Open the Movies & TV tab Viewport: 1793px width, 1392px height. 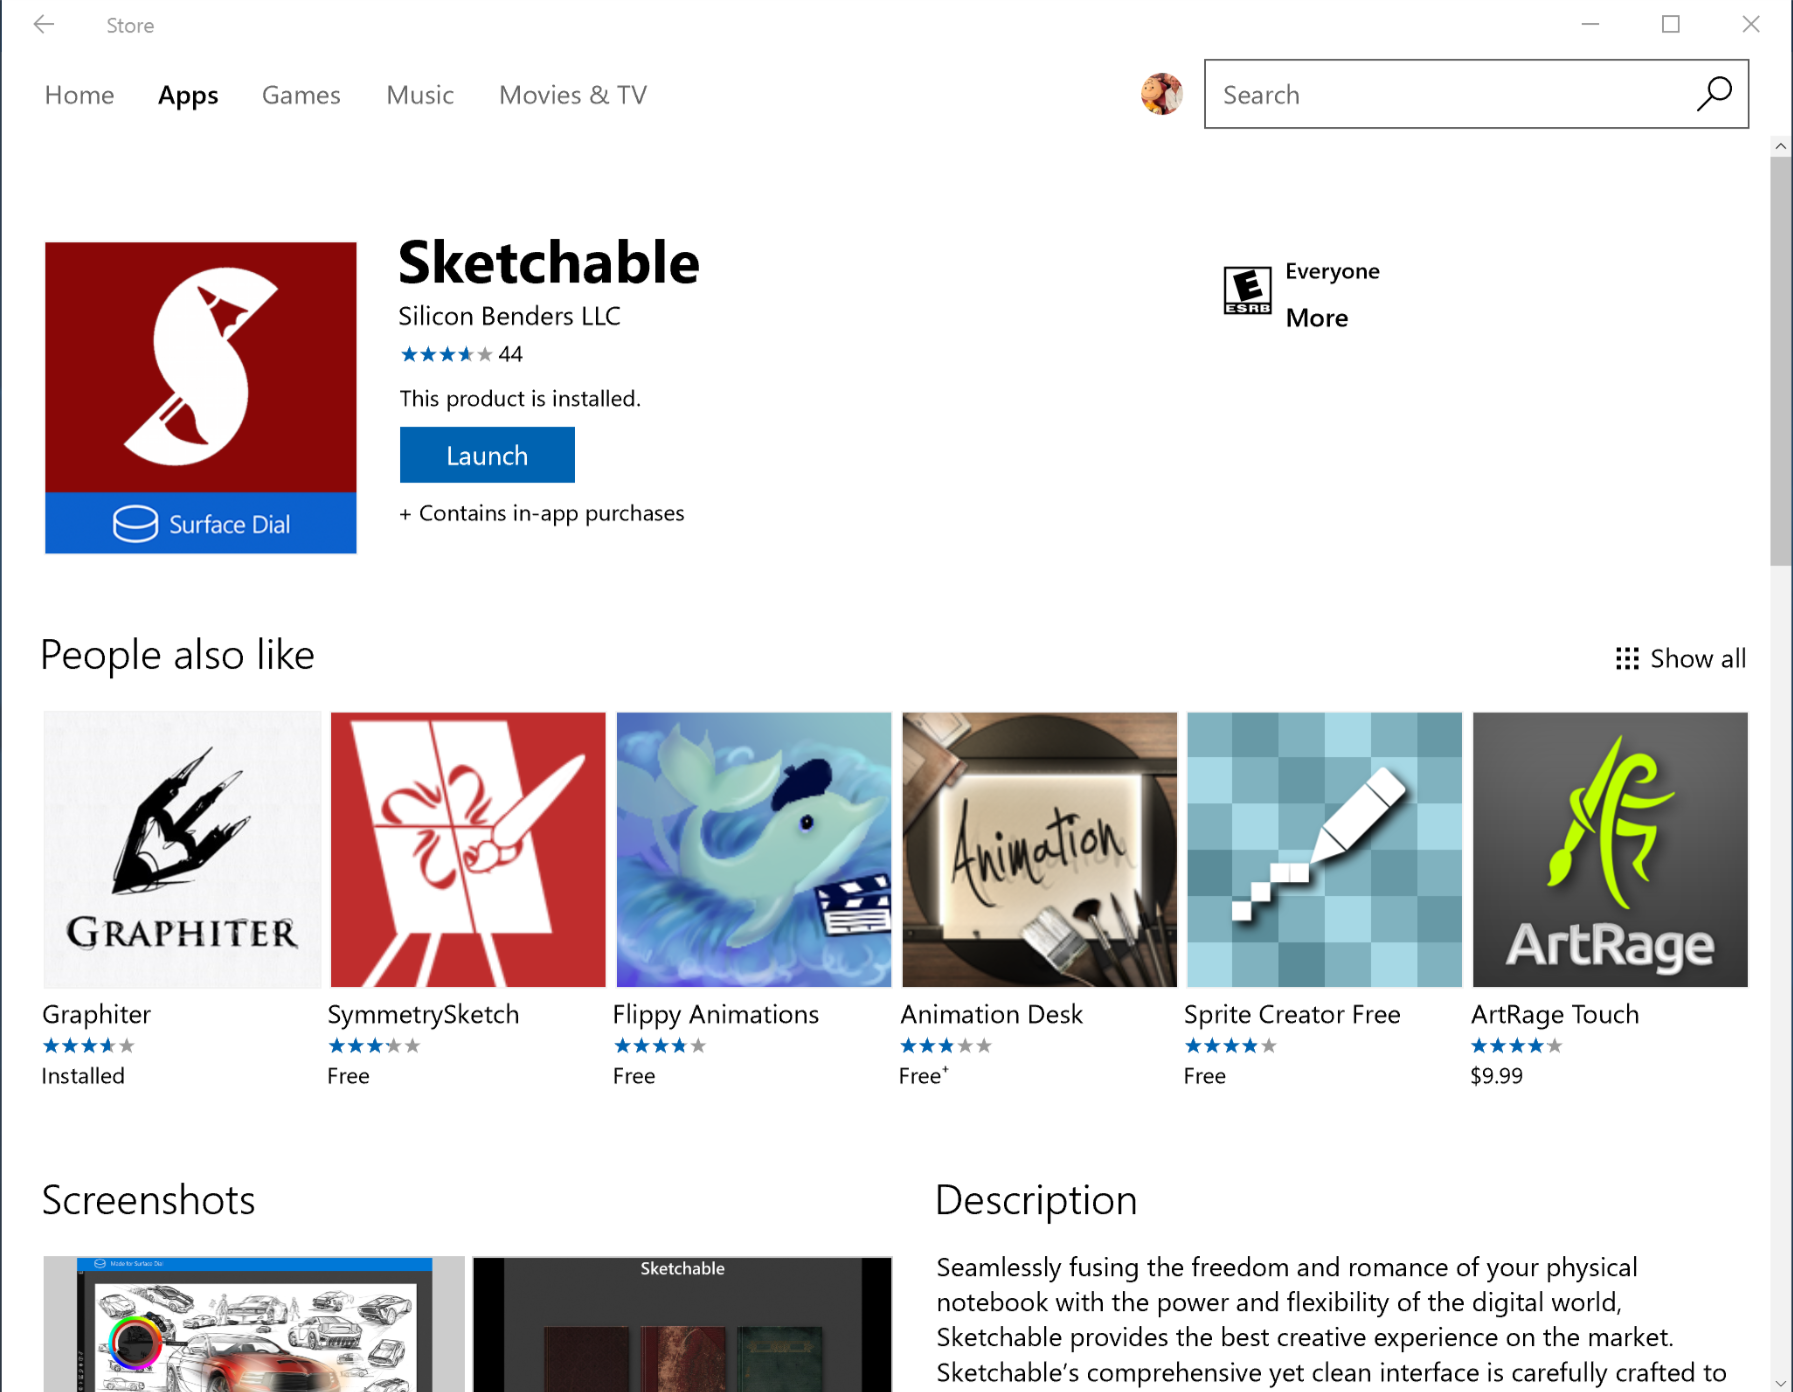click(x=573, y=95)
